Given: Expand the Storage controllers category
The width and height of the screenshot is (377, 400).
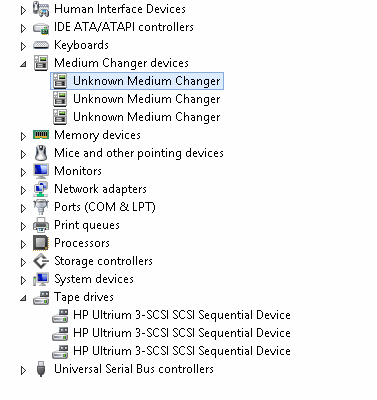Looking at the screenshot, I should [x=23, y=262].
